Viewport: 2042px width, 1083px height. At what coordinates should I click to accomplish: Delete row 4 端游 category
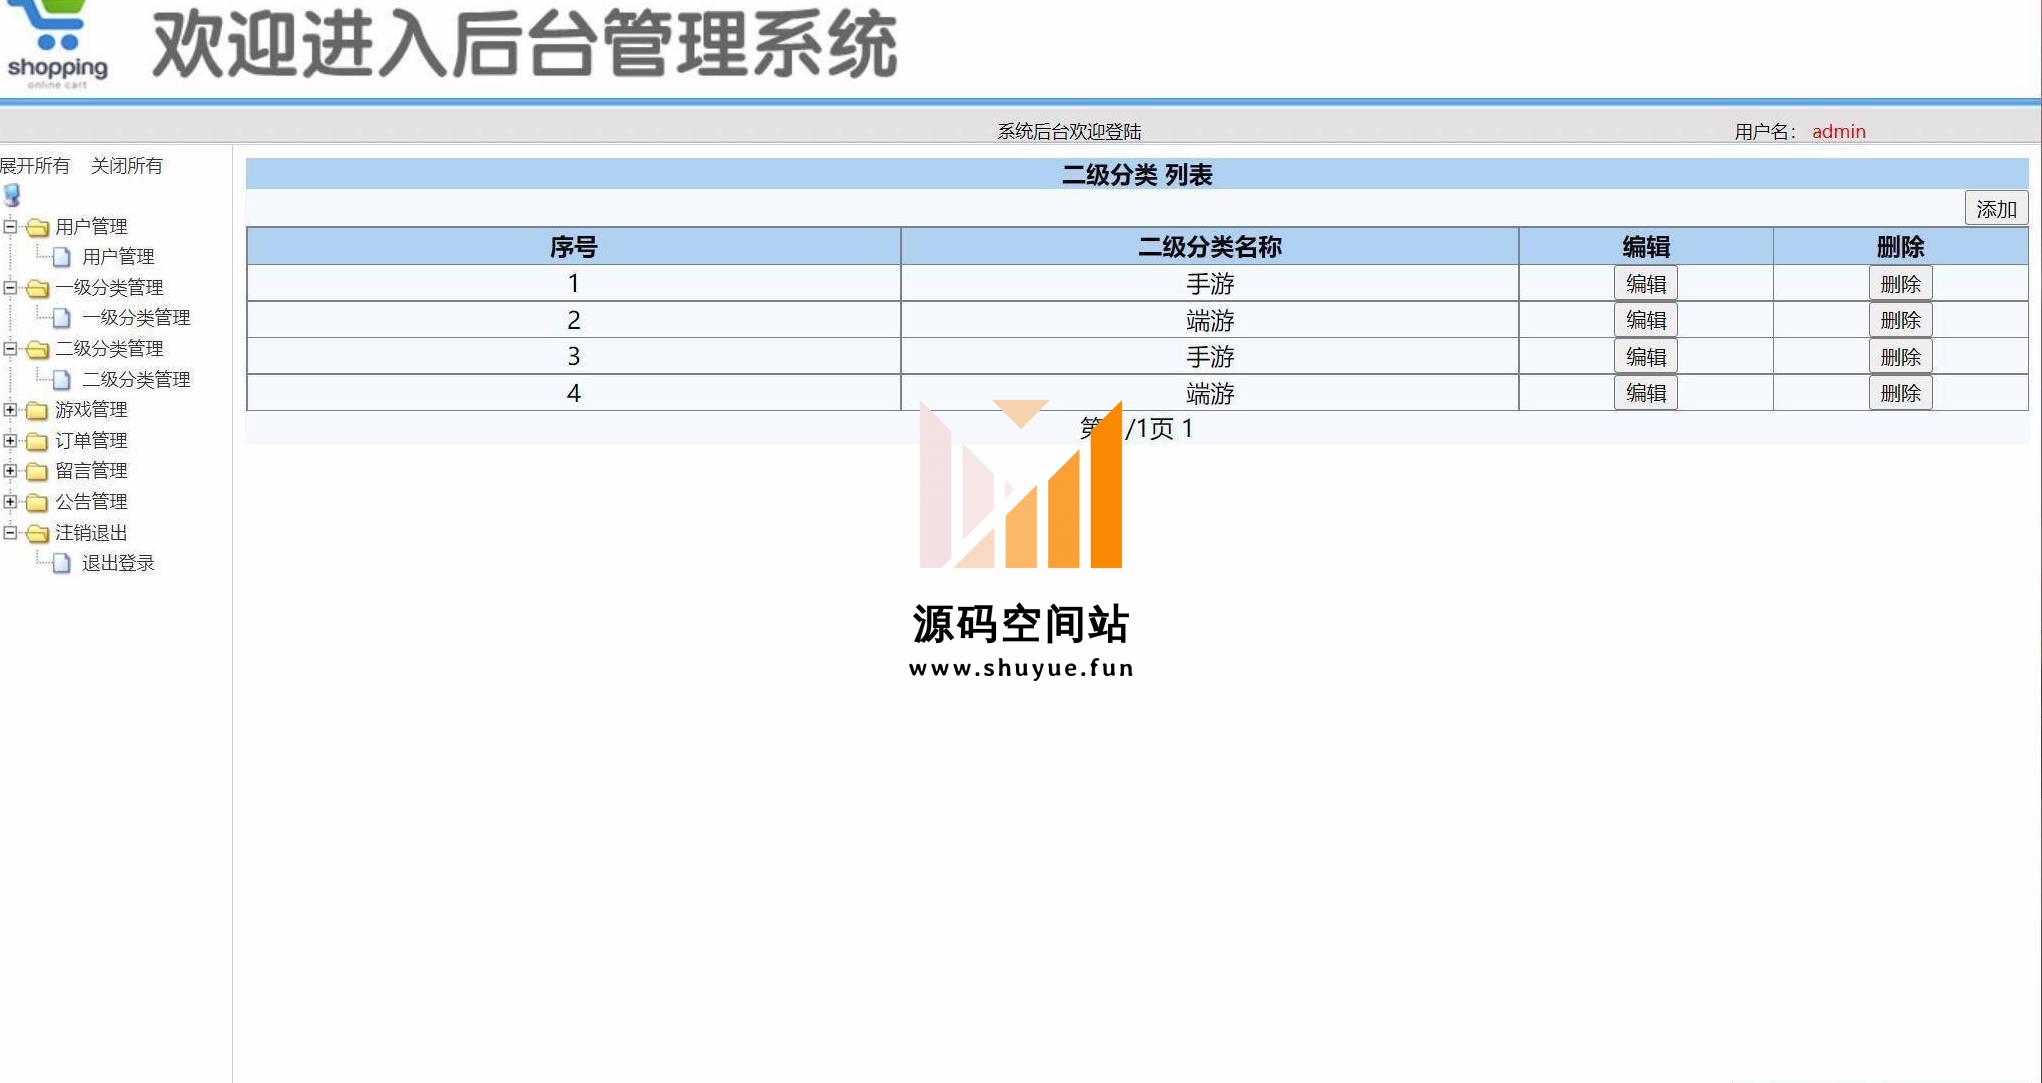coord(1900,393)
